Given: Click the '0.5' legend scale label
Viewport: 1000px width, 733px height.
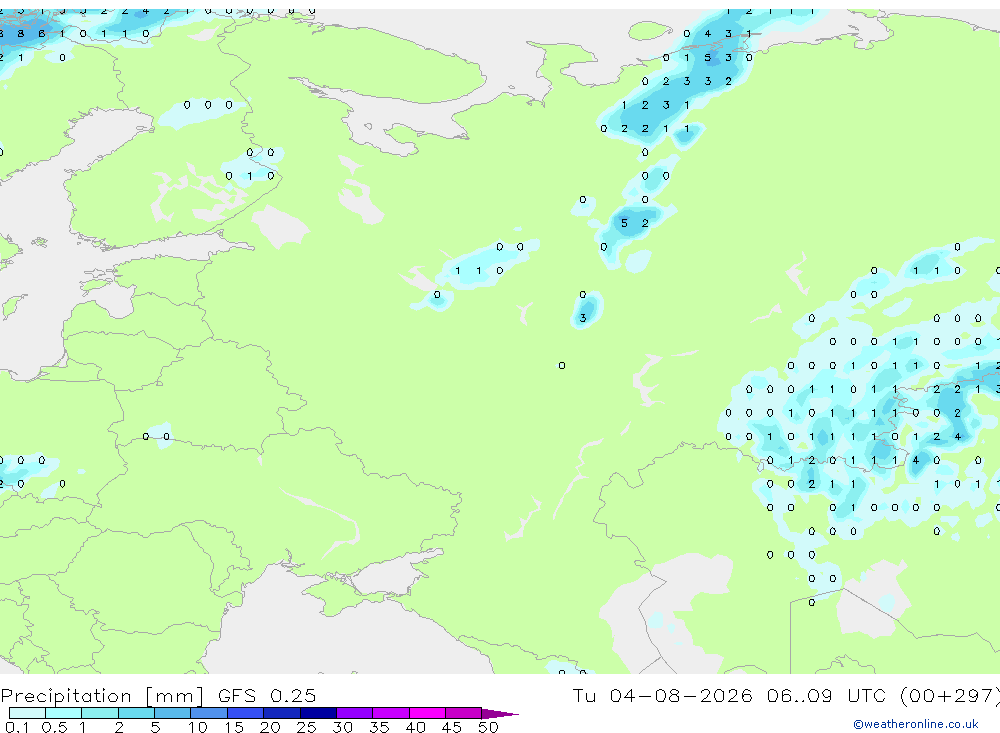Looking at the screenshot, I should [x=54, y=727].
